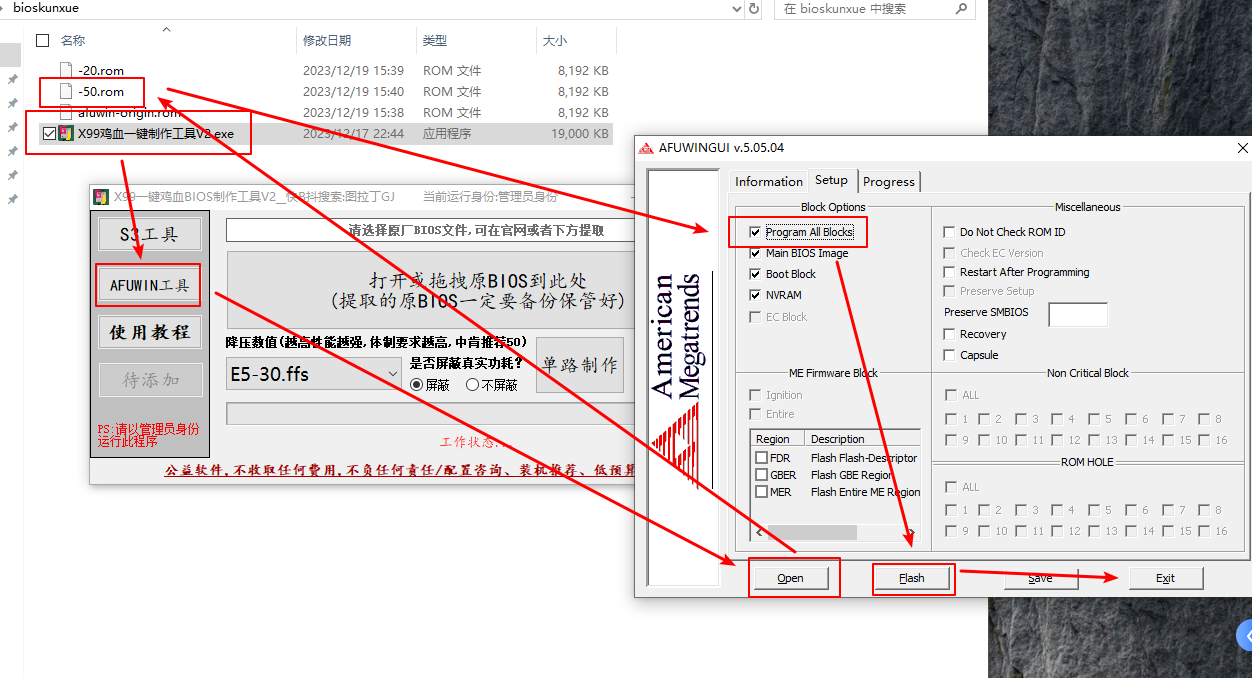Enable Do Not Check ROM ID
The image size is (1252, 678).
point(949,232)
